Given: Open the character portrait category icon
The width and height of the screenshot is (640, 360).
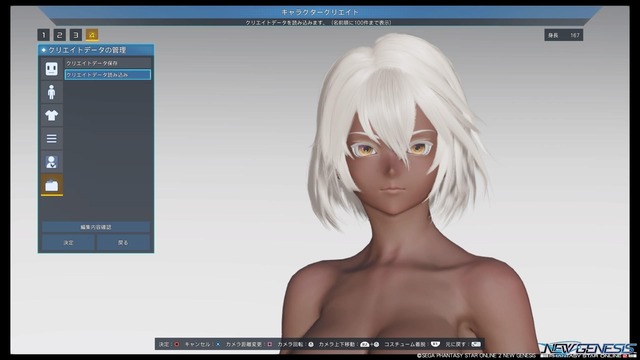Looking at the screenshot, I should (51, 162).
